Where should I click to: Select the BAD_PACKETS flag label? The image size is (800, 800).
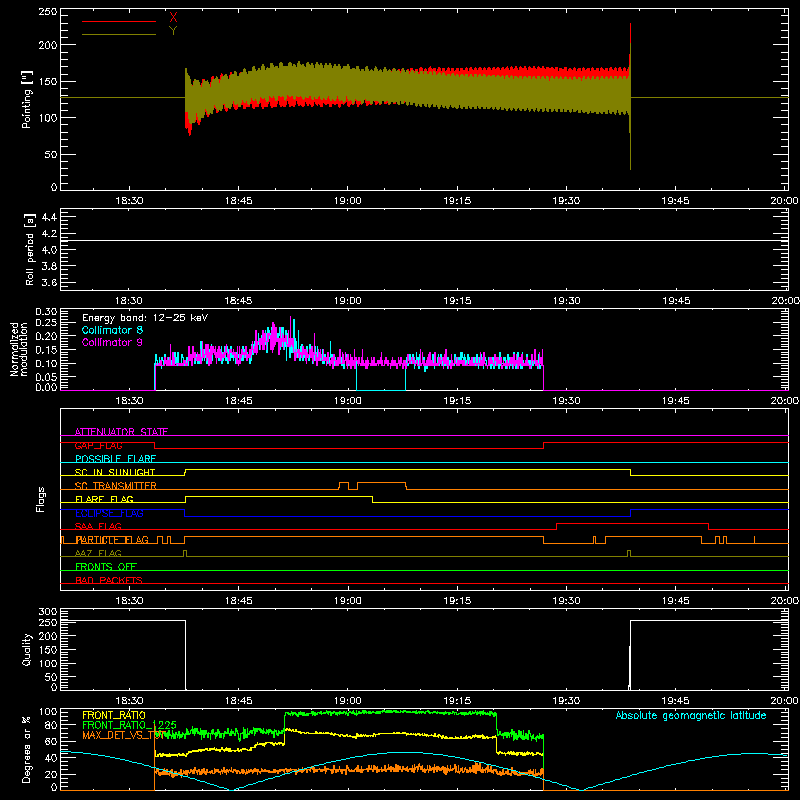[x=109, y=580]
